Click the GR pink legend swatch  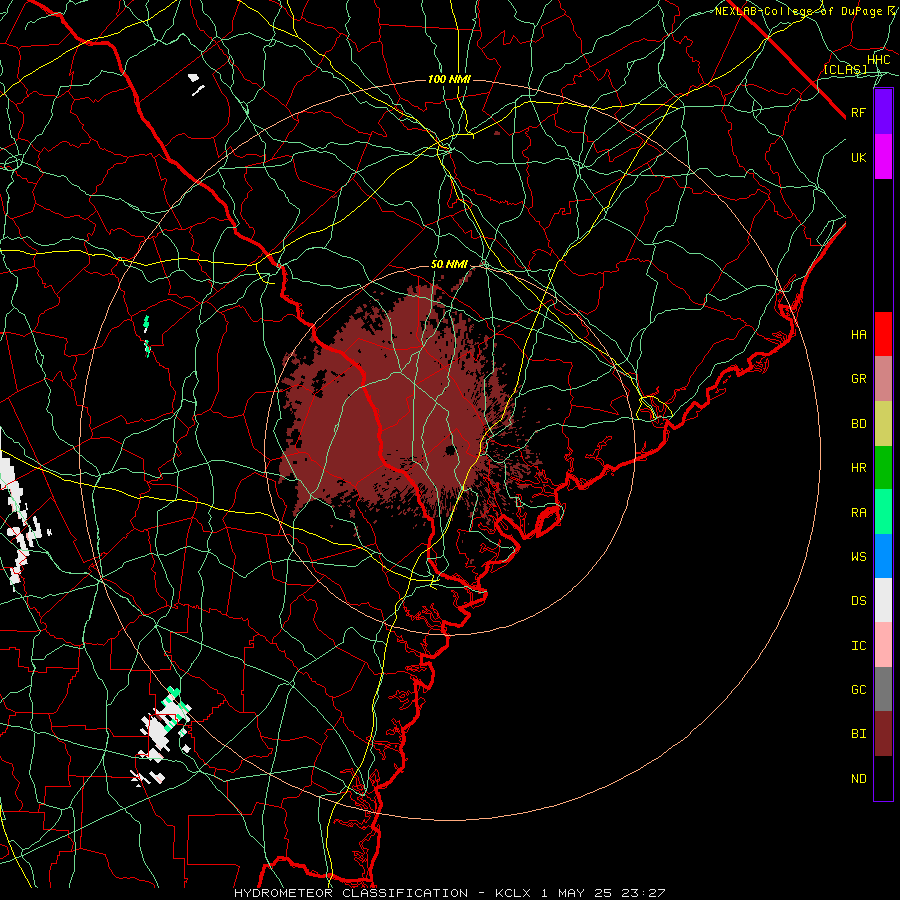(x=883, y=378)
